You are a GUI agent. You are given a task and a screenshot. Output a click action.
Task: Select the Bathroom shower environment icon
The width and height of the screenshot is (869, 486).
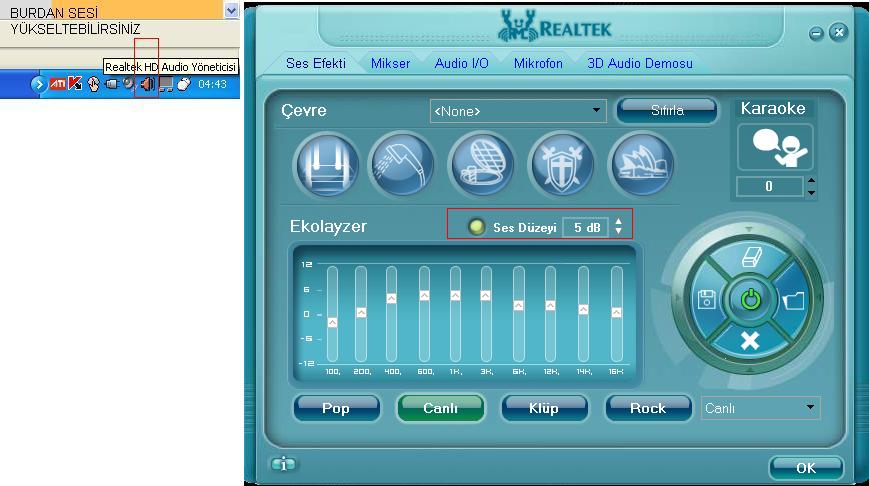coord(401,165)
